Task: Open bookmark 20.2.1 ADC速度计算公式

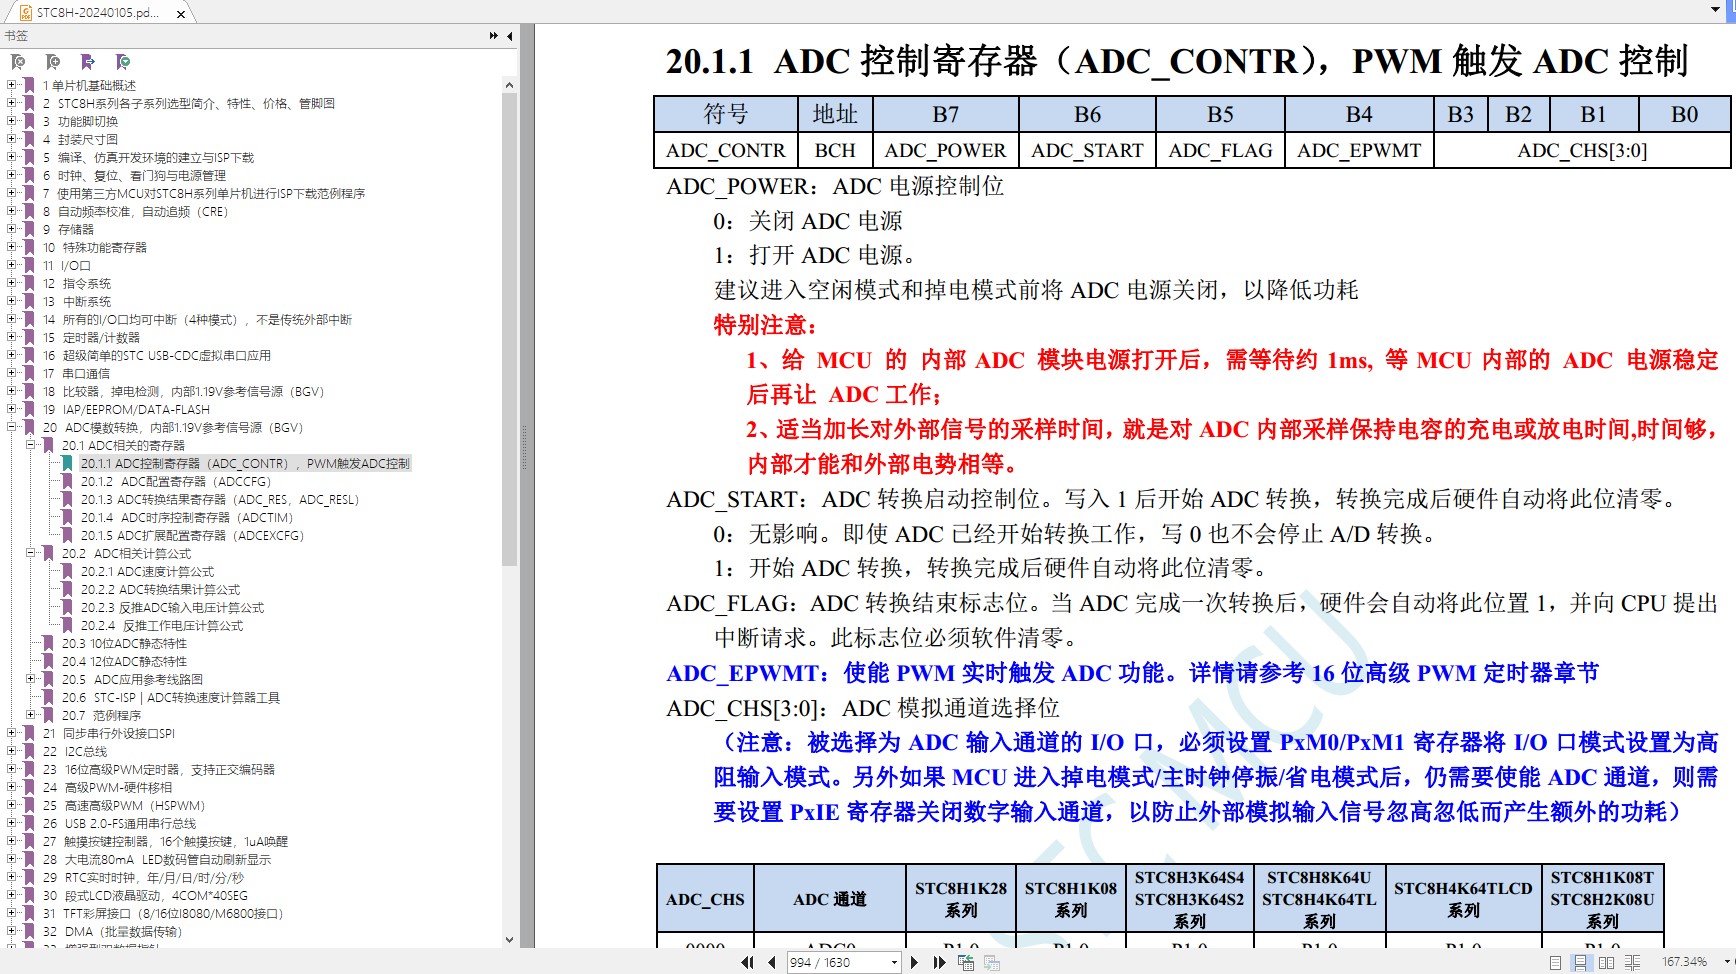Action: pos(147,571)
